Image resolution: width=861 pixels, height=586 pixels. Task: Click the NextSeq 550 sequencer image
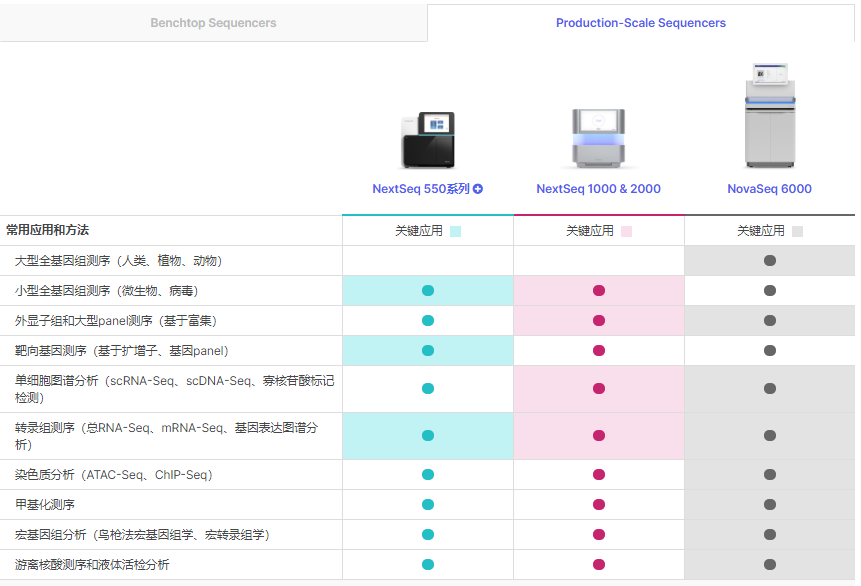click(x=428, y=139)
